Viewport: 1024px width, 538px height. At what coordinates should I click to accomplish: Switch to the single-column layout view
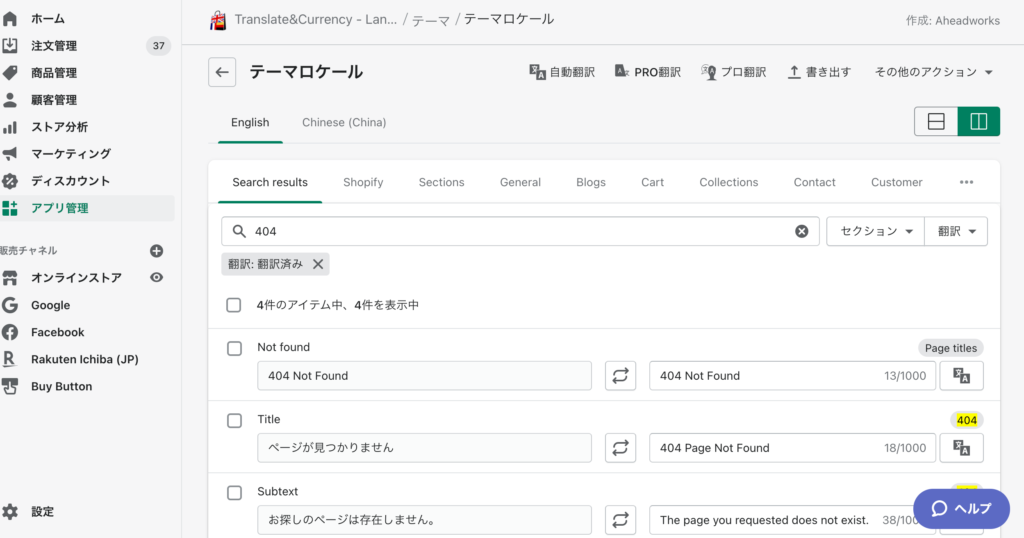[x=936, y=122]
